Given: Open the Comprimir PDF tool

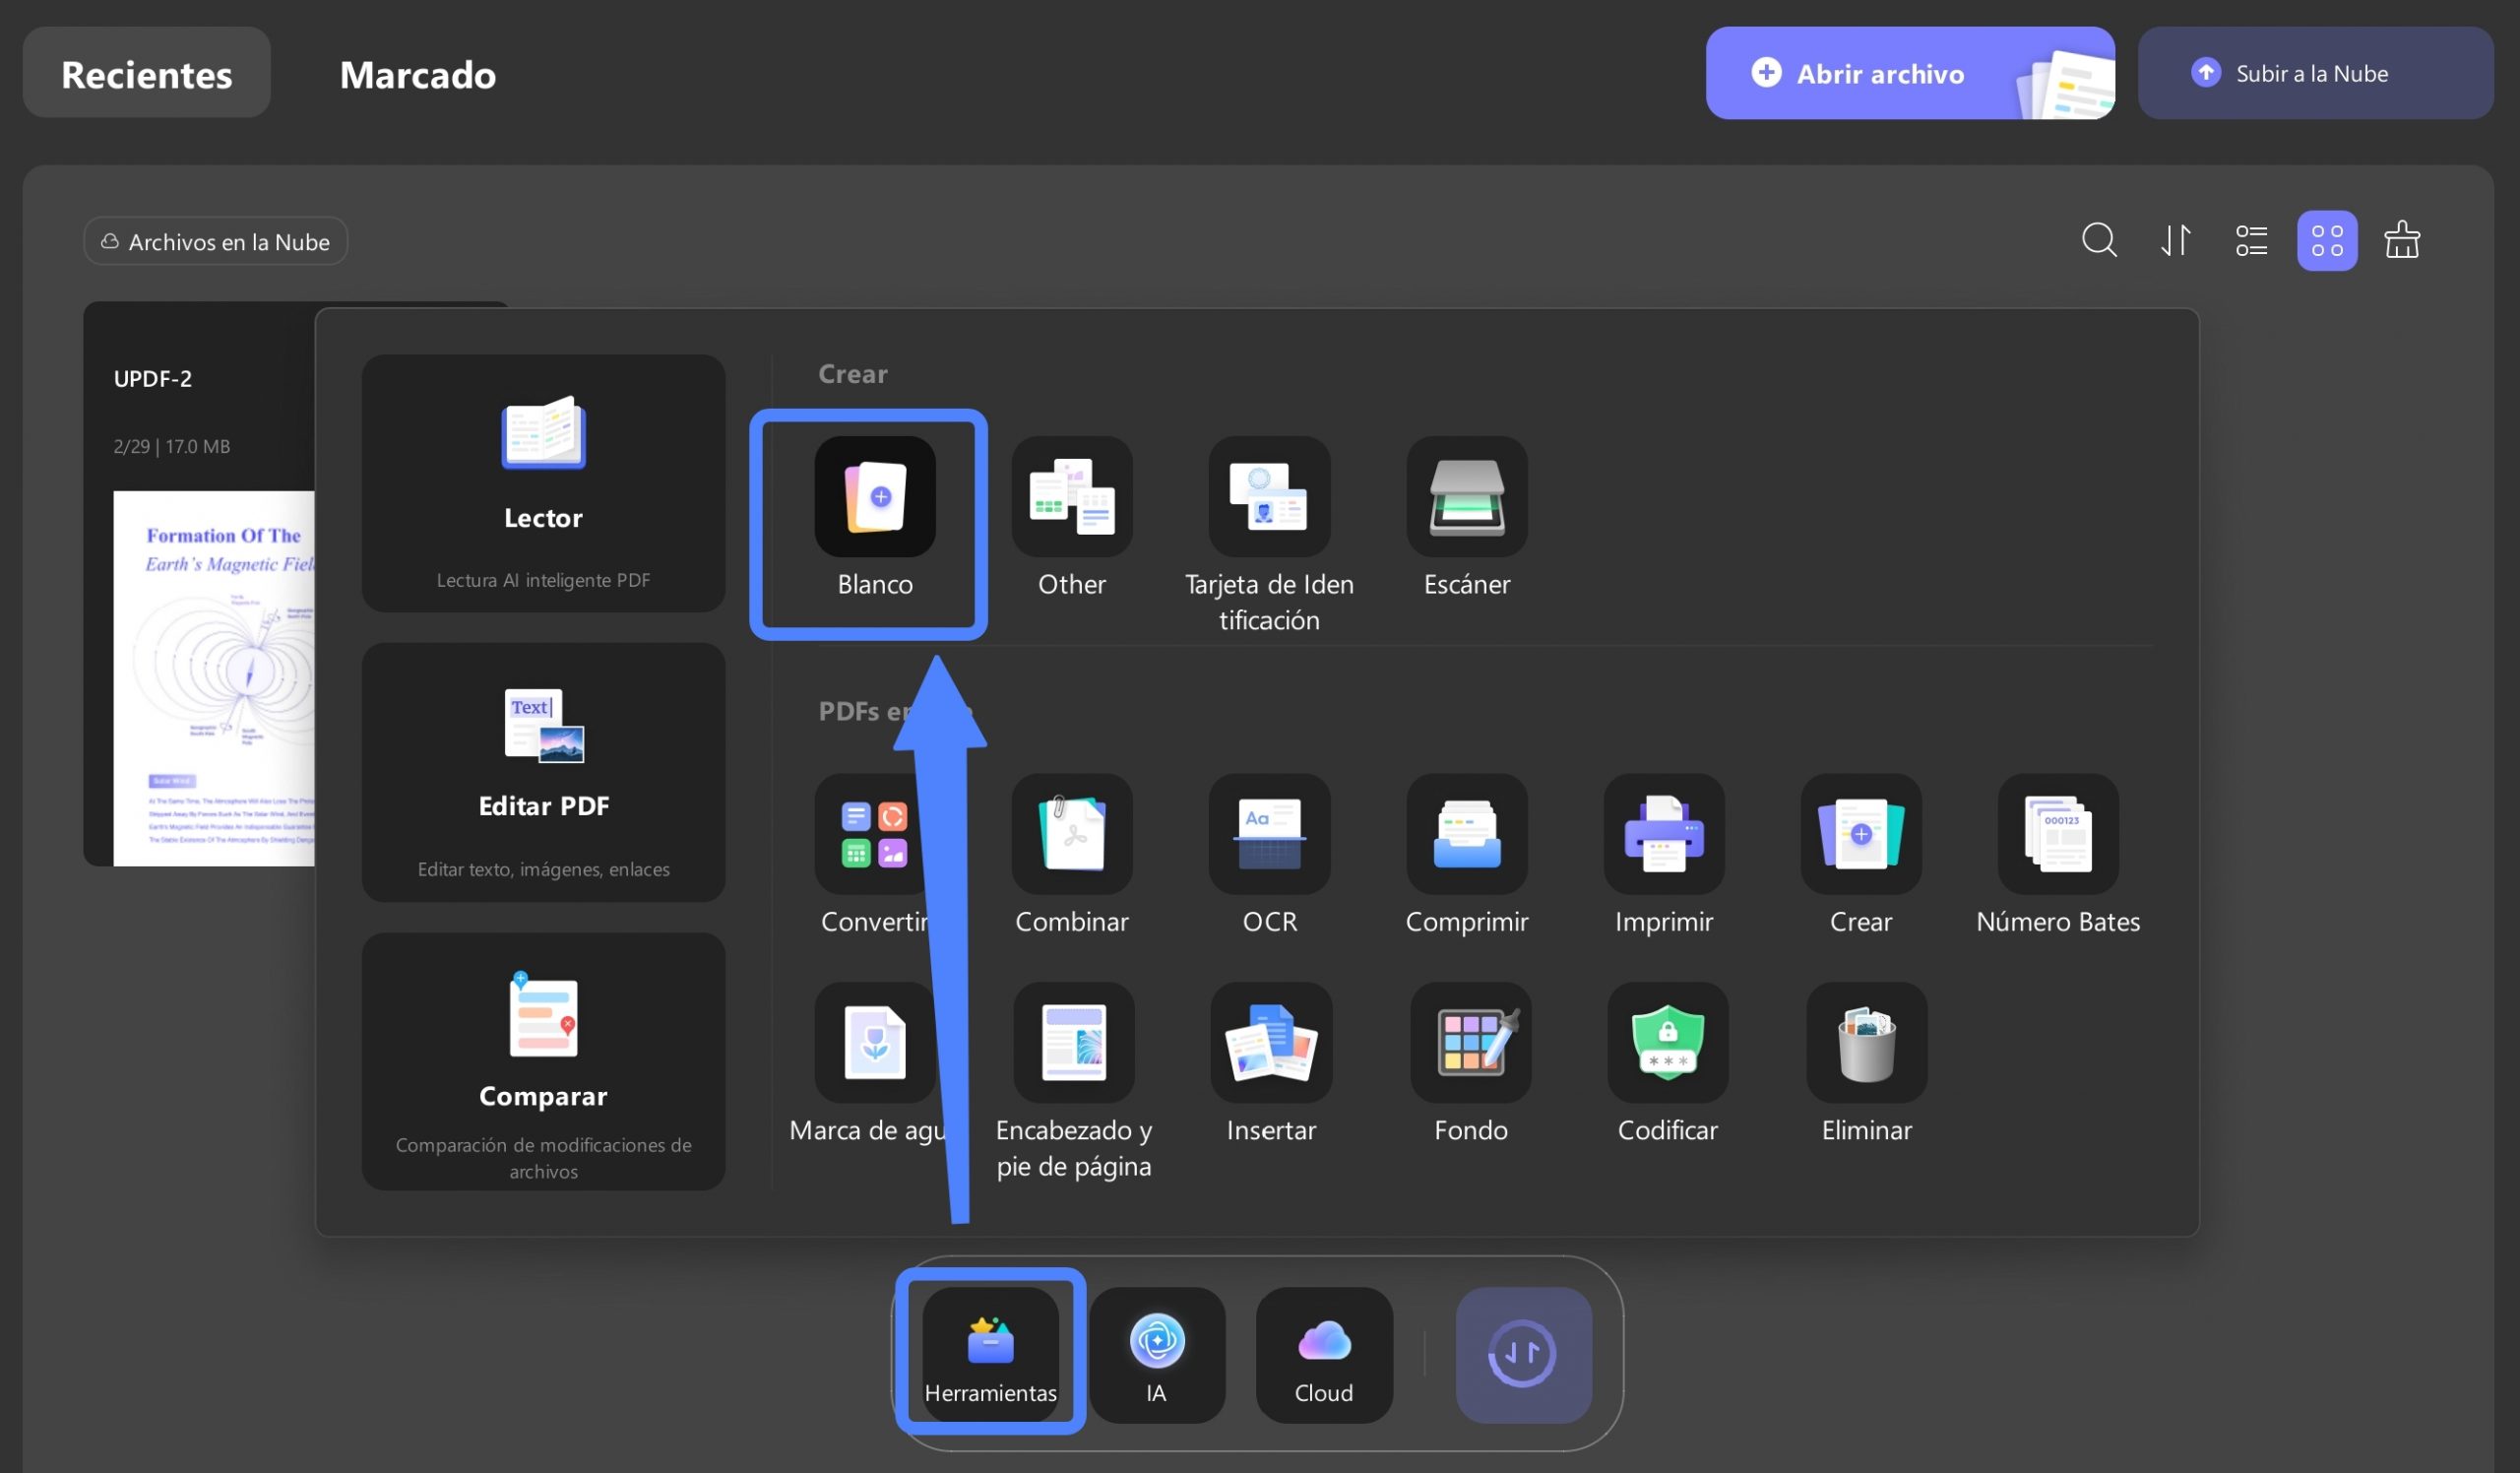Looking at the screenshot, I should (x=1466, y=834).
